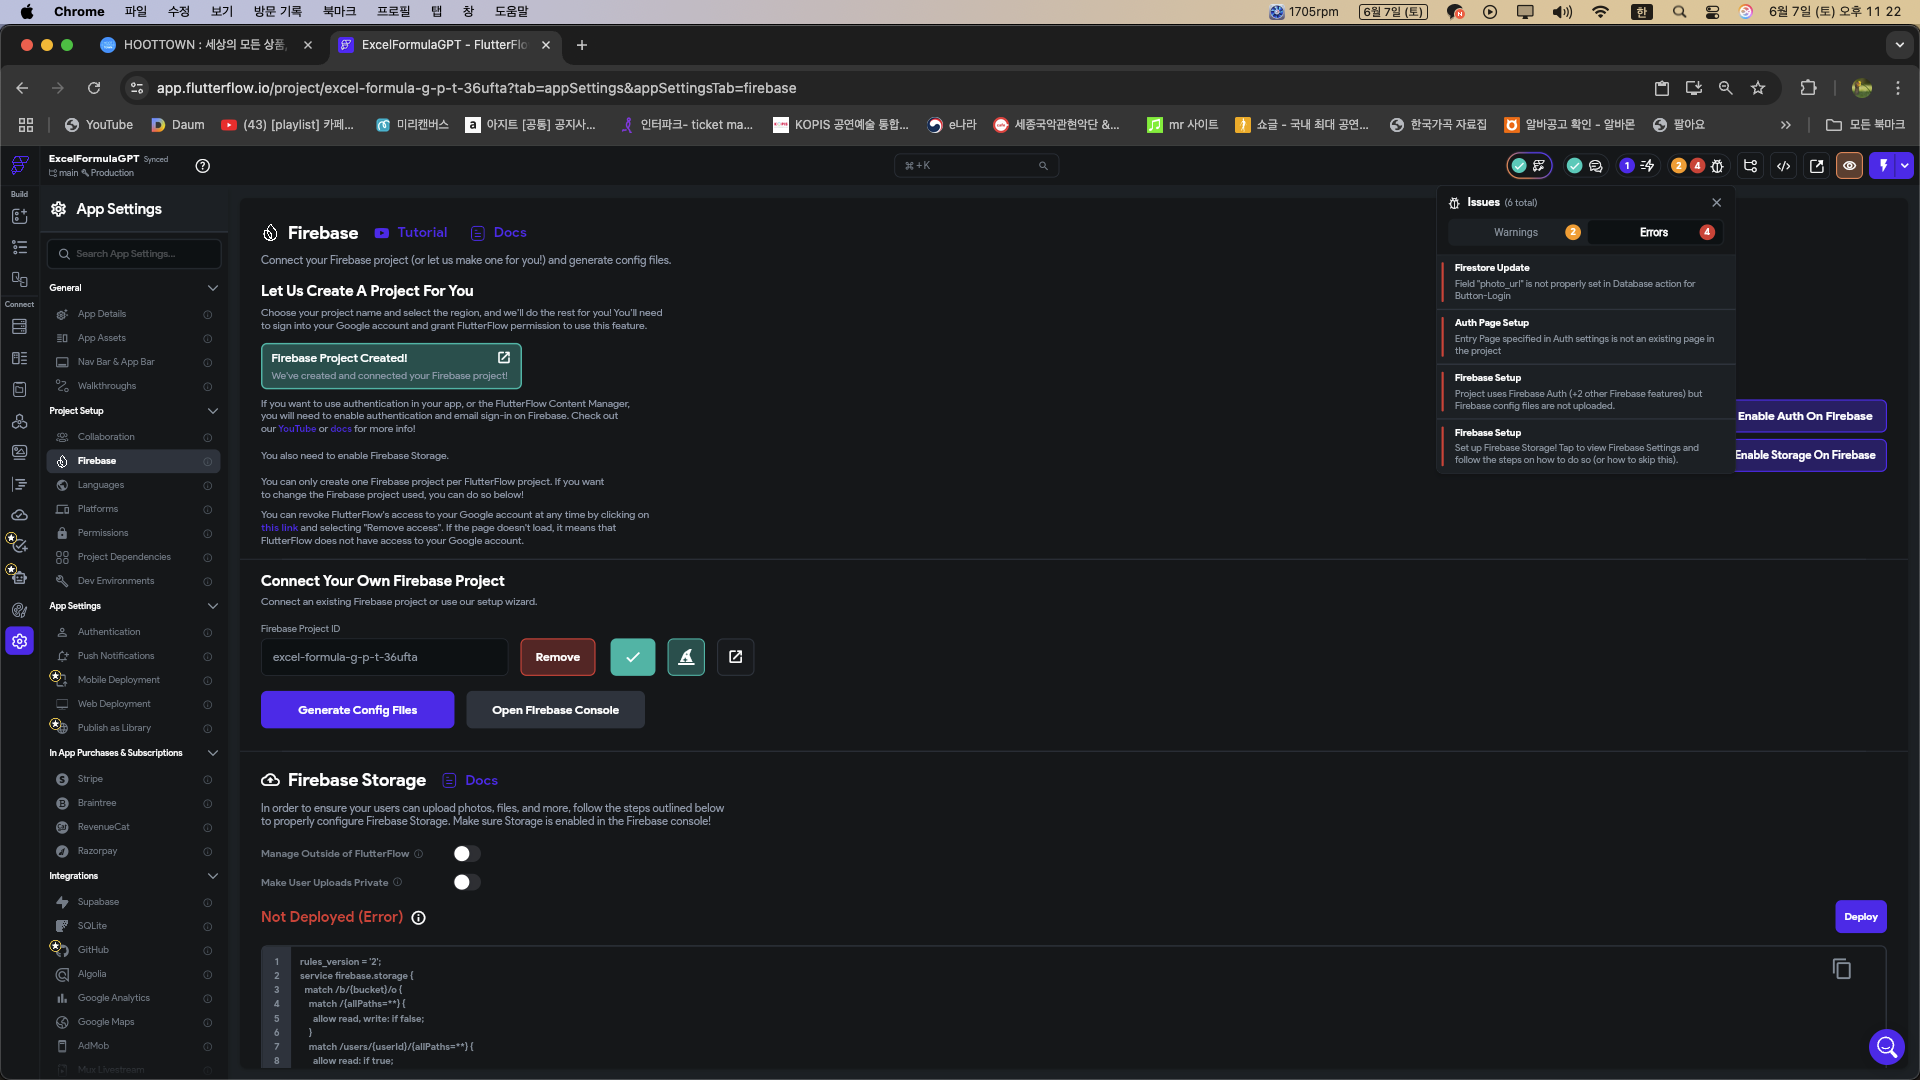This screenshot has height=1080, width=1920.
Task: Collapse the Integrations section
Action: pos(213,876)
